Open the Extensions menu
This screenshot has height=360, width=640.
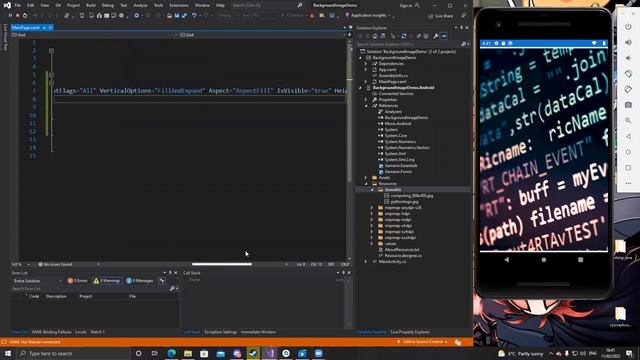(179, 5)
